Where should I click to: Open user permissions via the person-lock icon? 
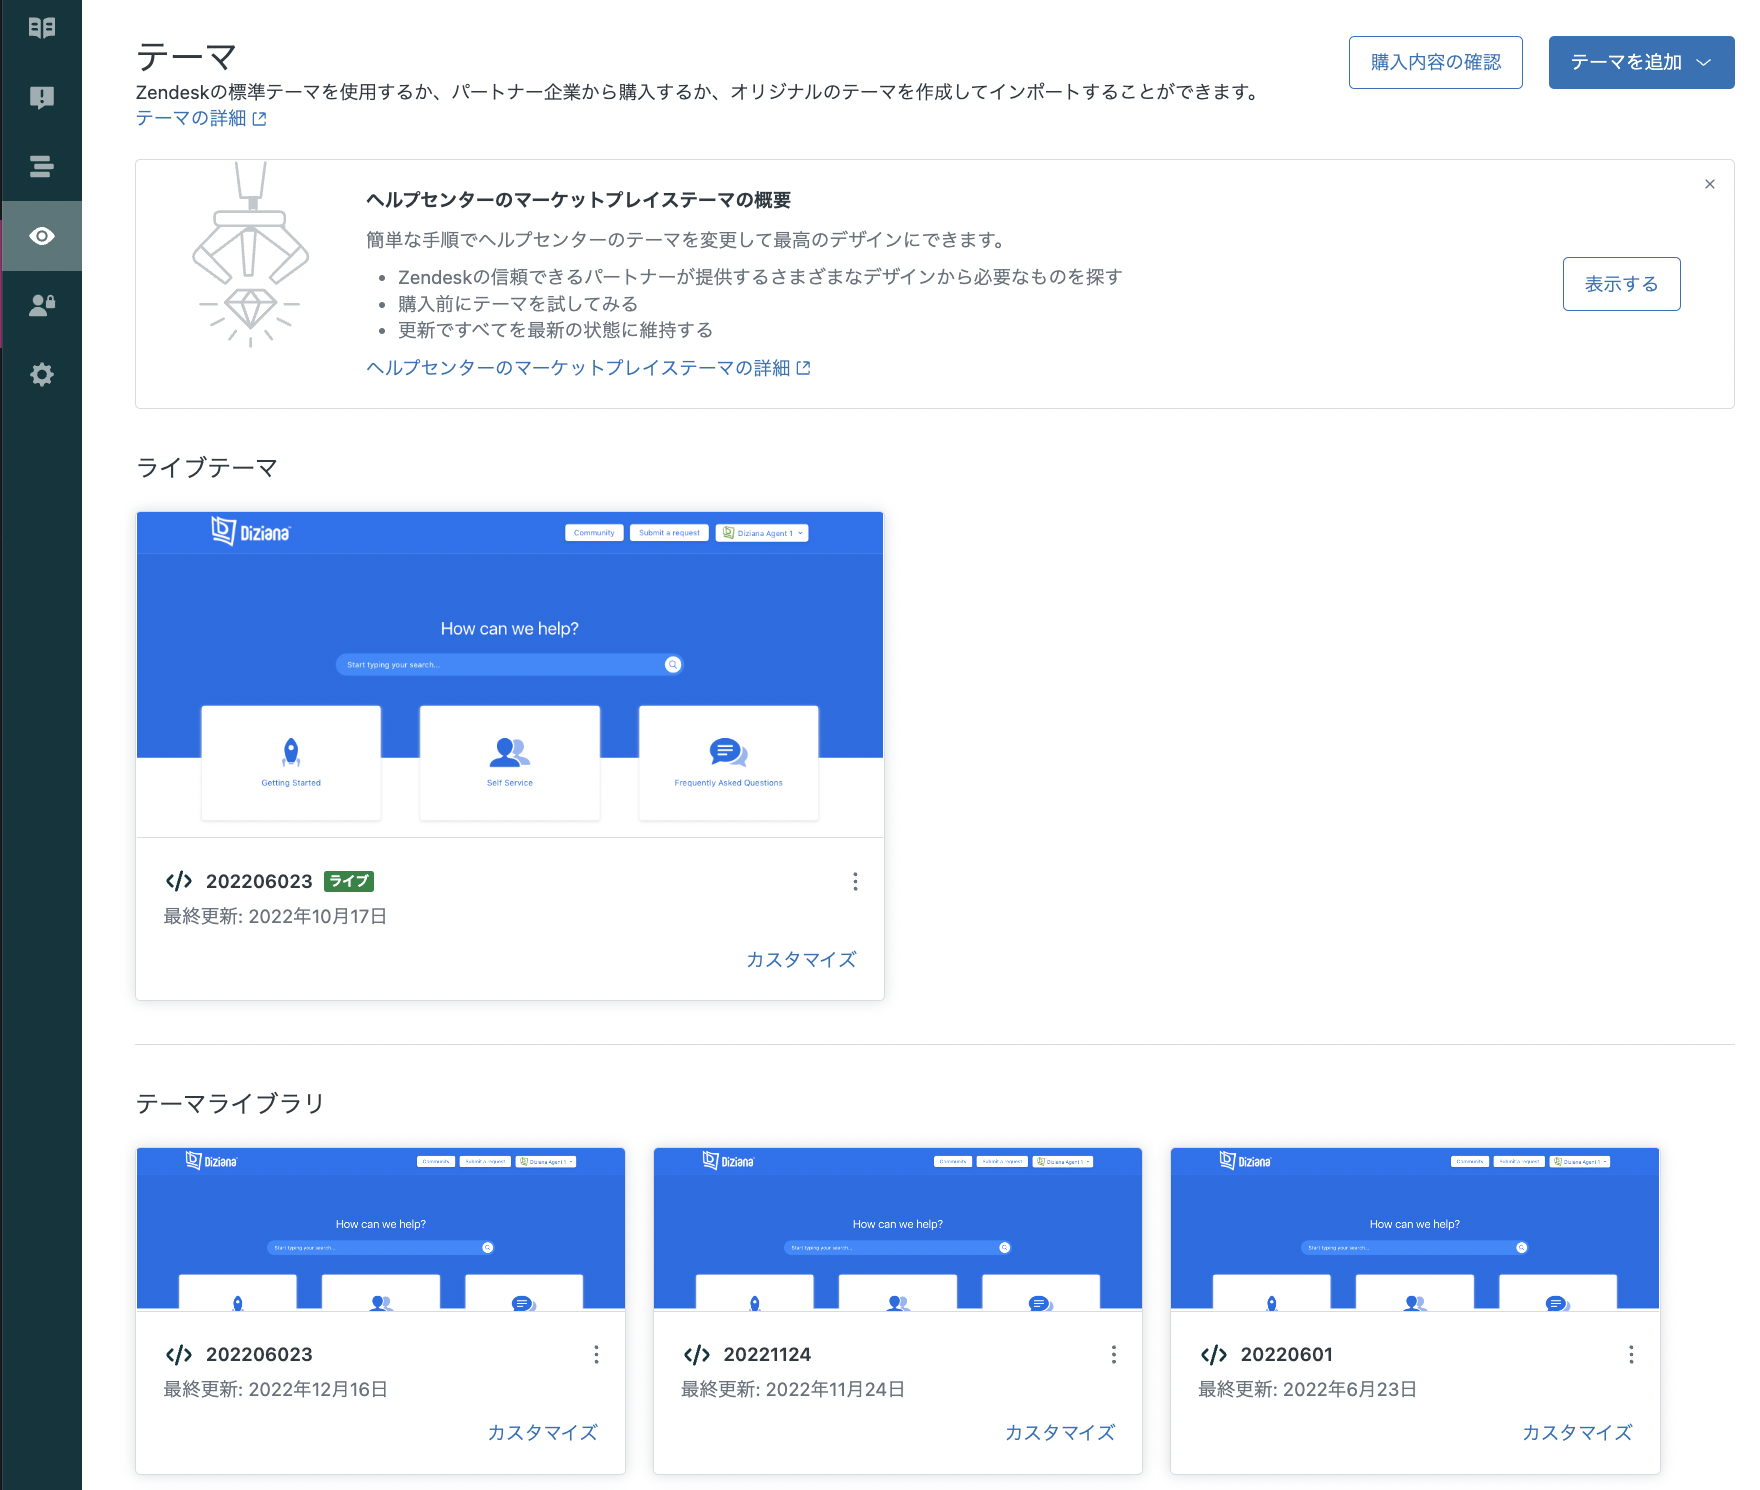41,306
